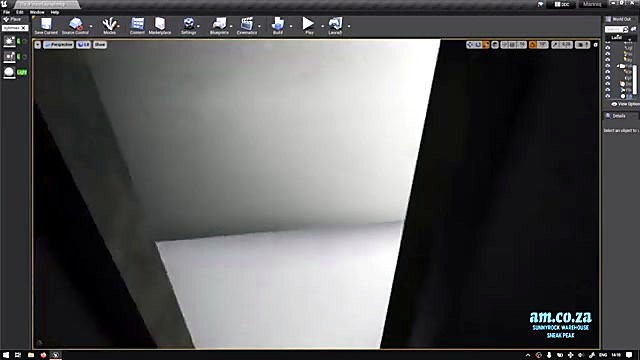Open the Windows Start menu
This screenshot has width=640, height=360.
click(6, 355)
